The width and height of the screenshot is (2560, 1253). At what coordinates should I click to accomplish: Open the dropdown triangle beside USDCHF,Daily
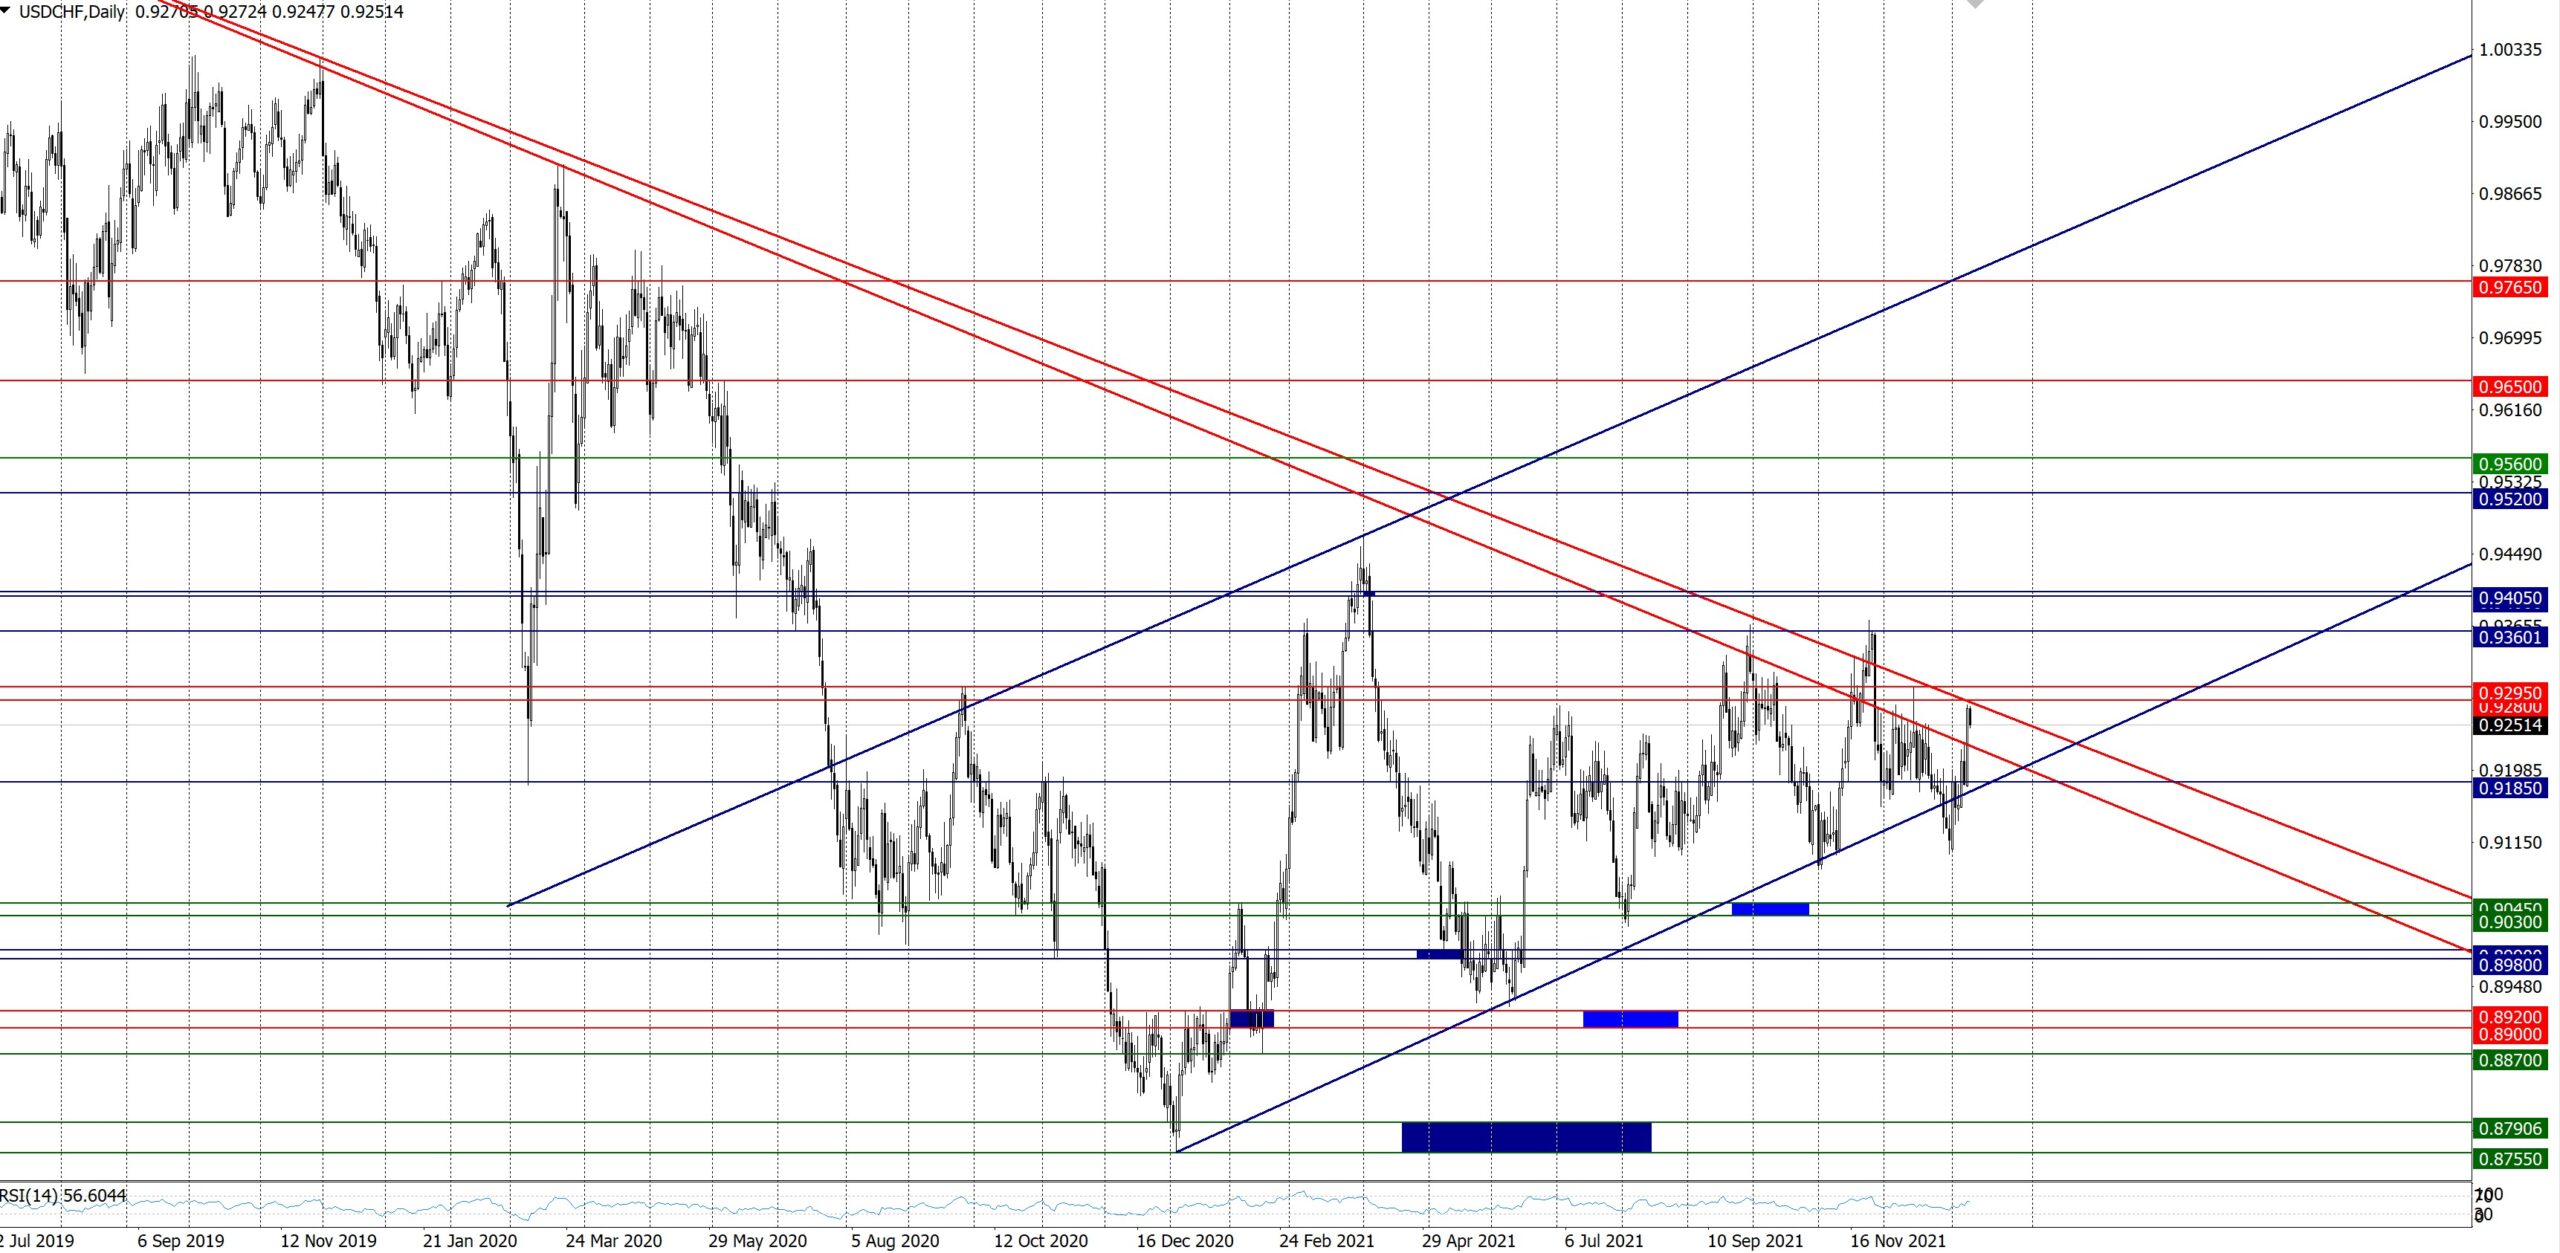(6, 11)
